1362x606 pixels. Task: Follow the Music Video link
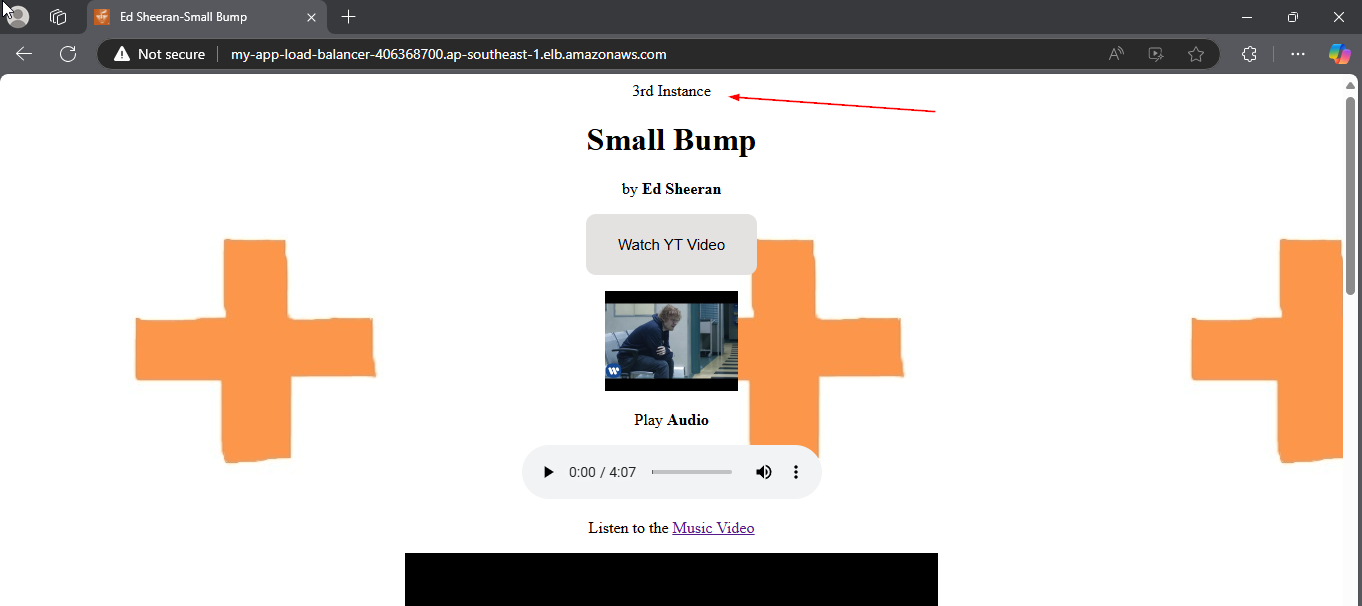pyautogui.click(x=713, y=528)
